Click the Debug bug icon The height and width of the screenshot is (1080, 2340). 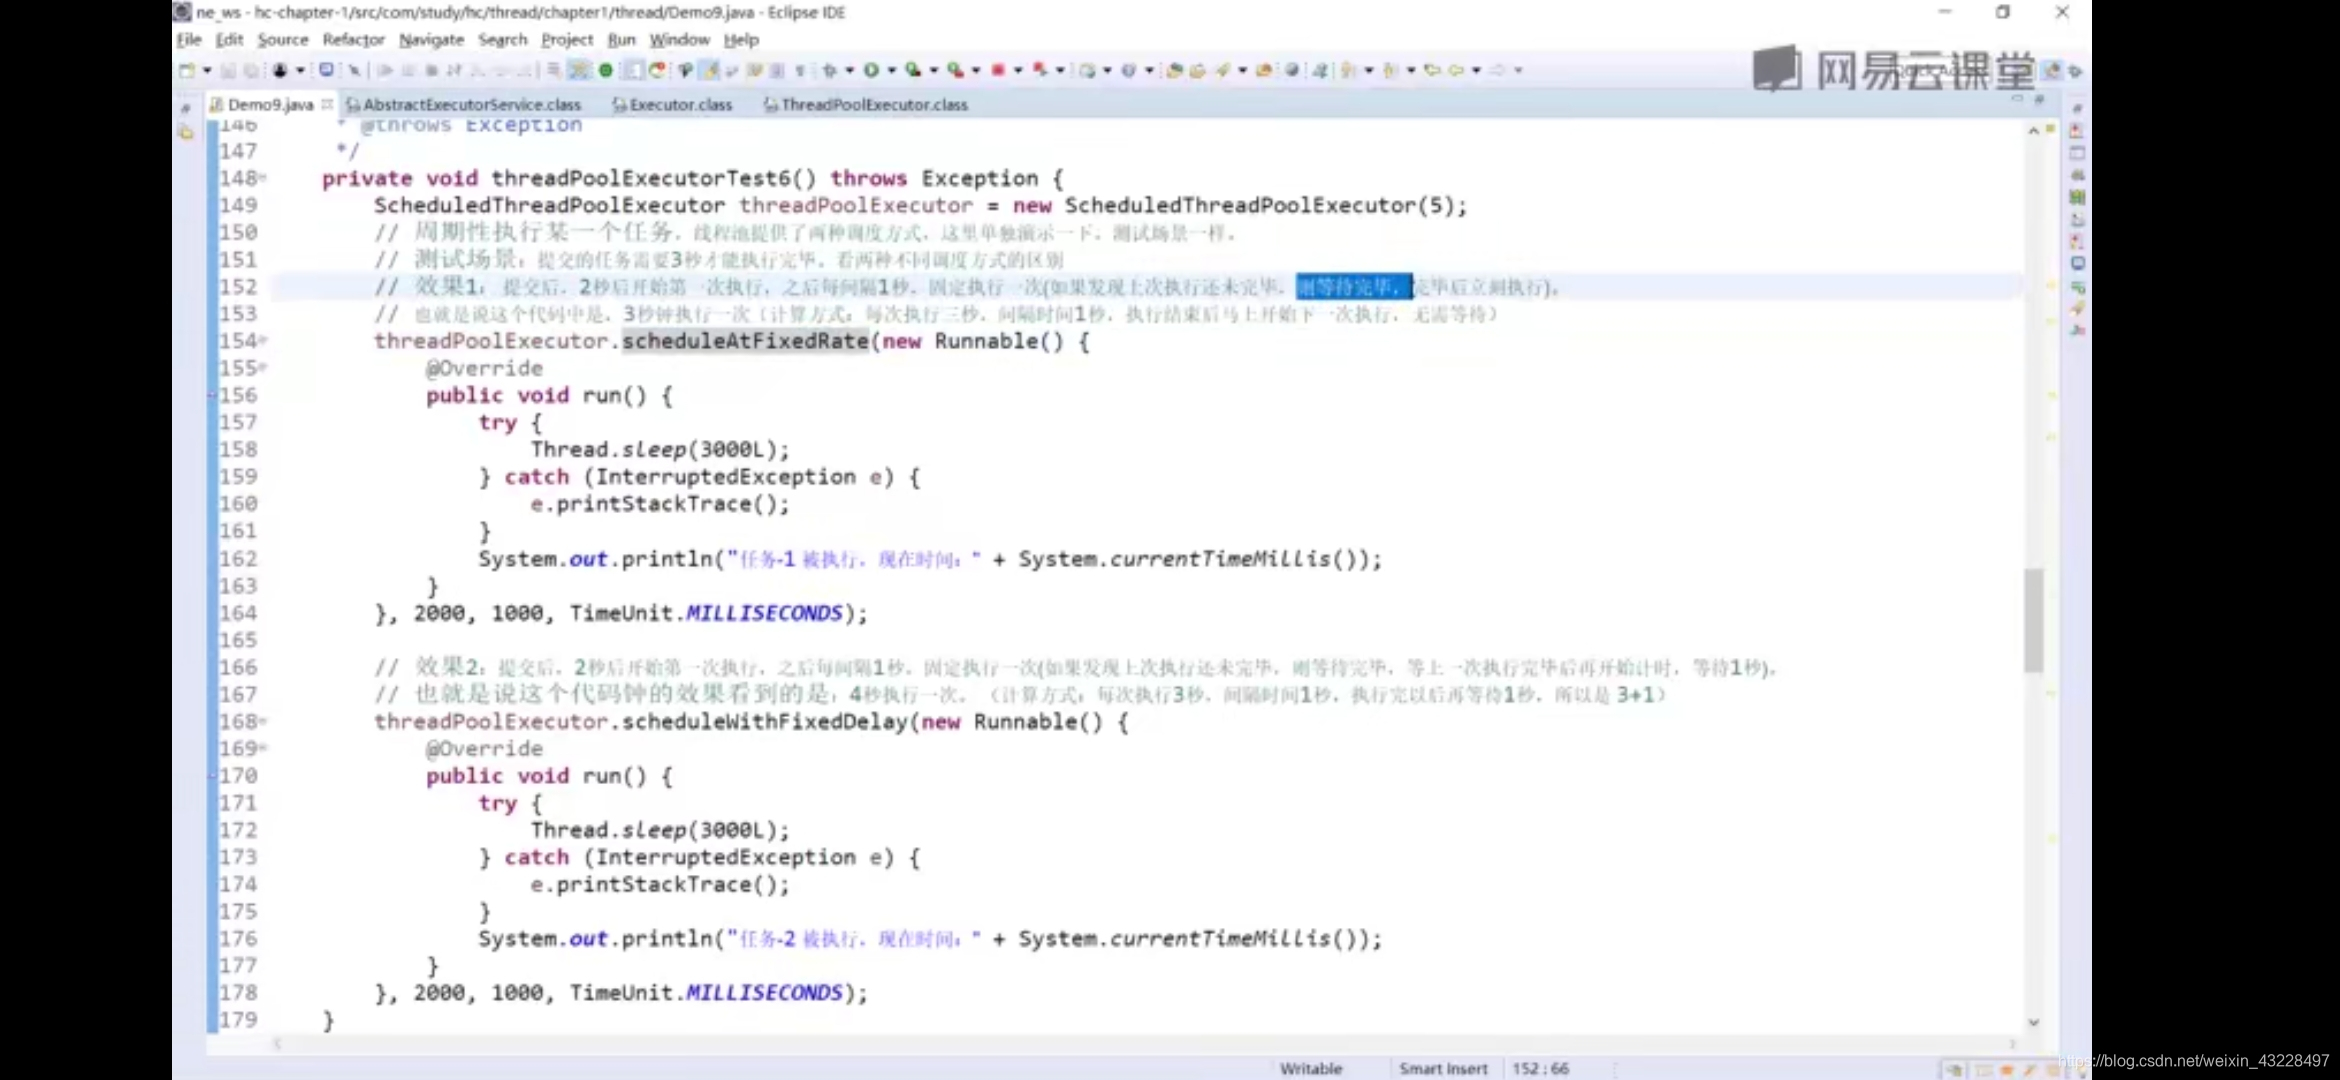pos(828,70)
